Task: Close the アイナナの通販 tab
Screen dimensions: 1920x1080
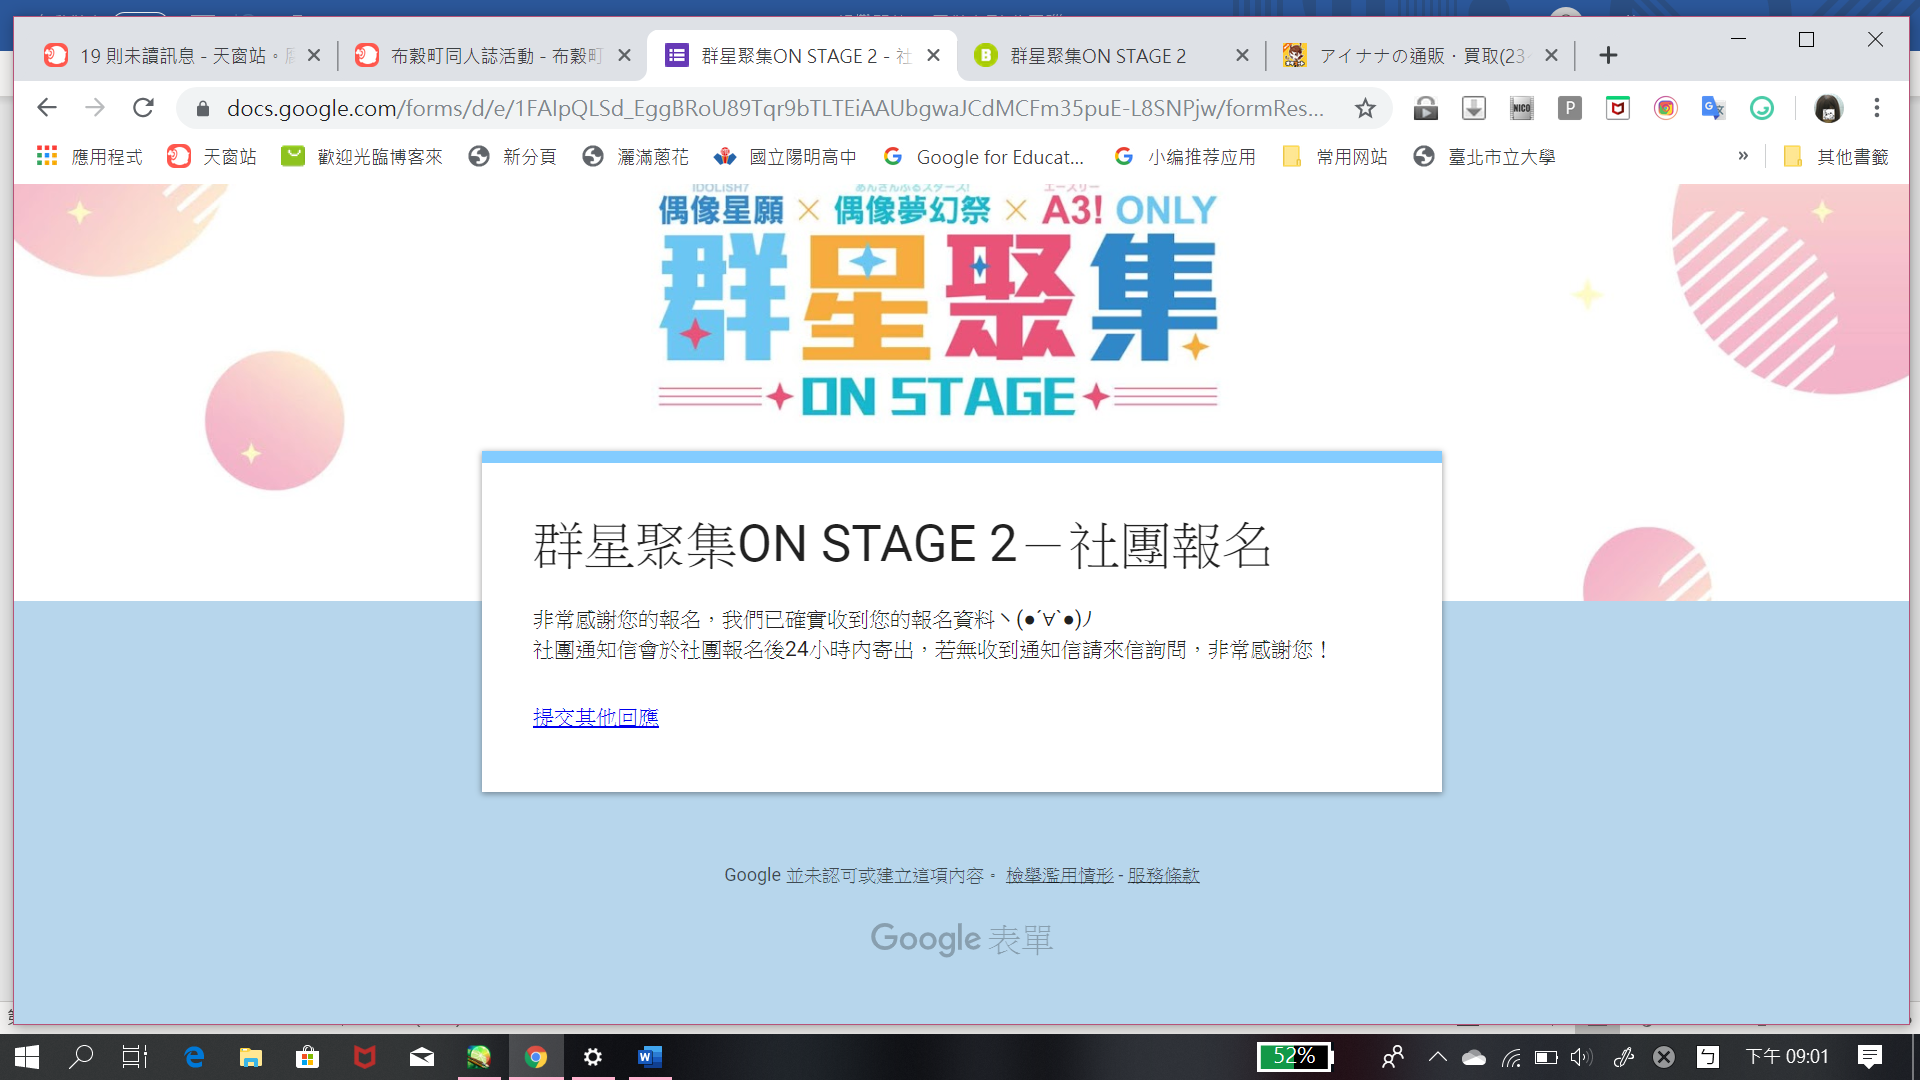Action: 1551,56
